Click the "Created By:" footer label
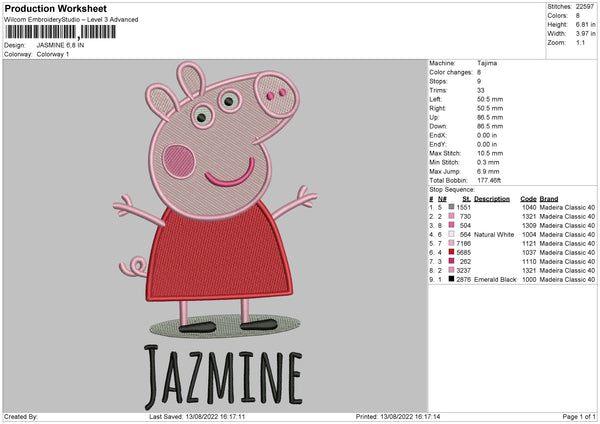Screen dimensions: 600x424 point(21,416)
